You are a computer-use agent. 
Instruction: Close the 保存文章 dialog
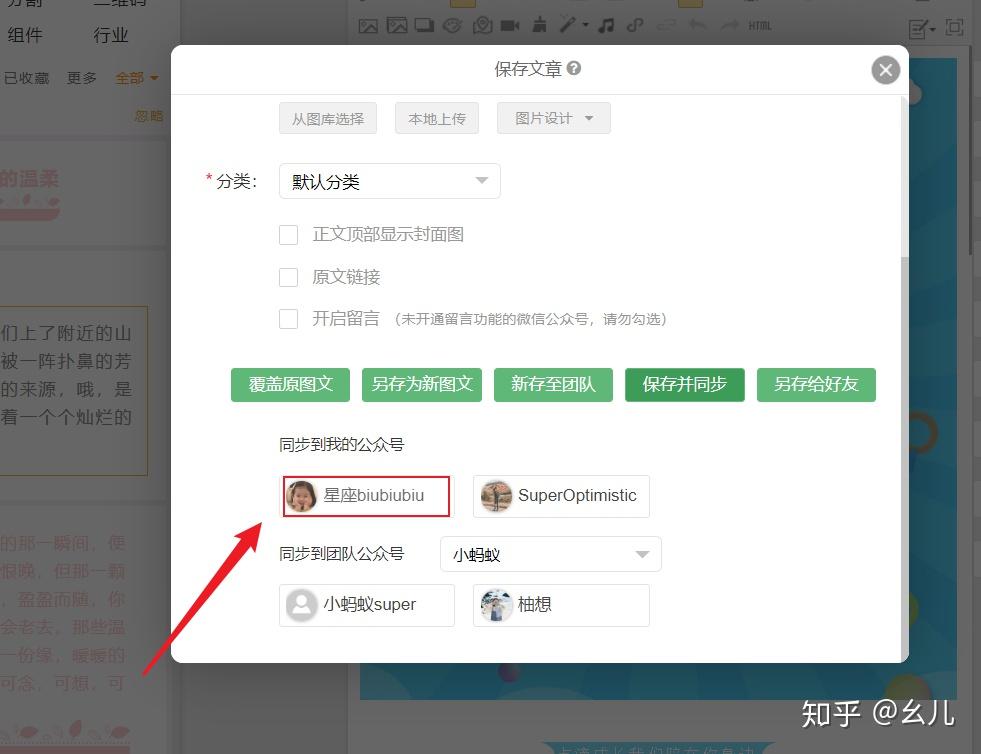click(x=885, y=70)
